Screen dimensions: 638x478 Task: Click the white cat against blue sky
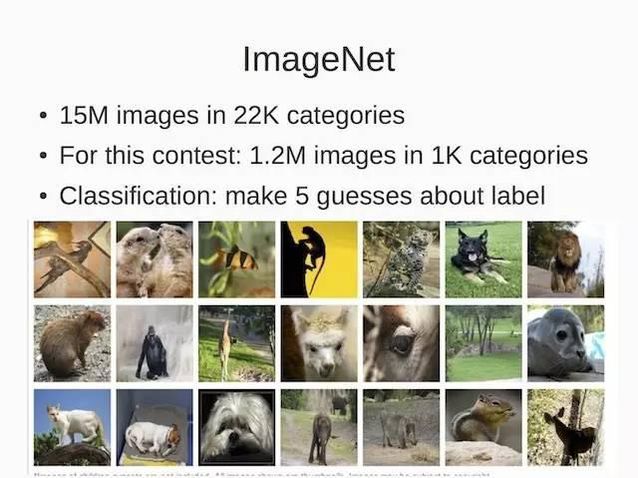tap(72, 428)
